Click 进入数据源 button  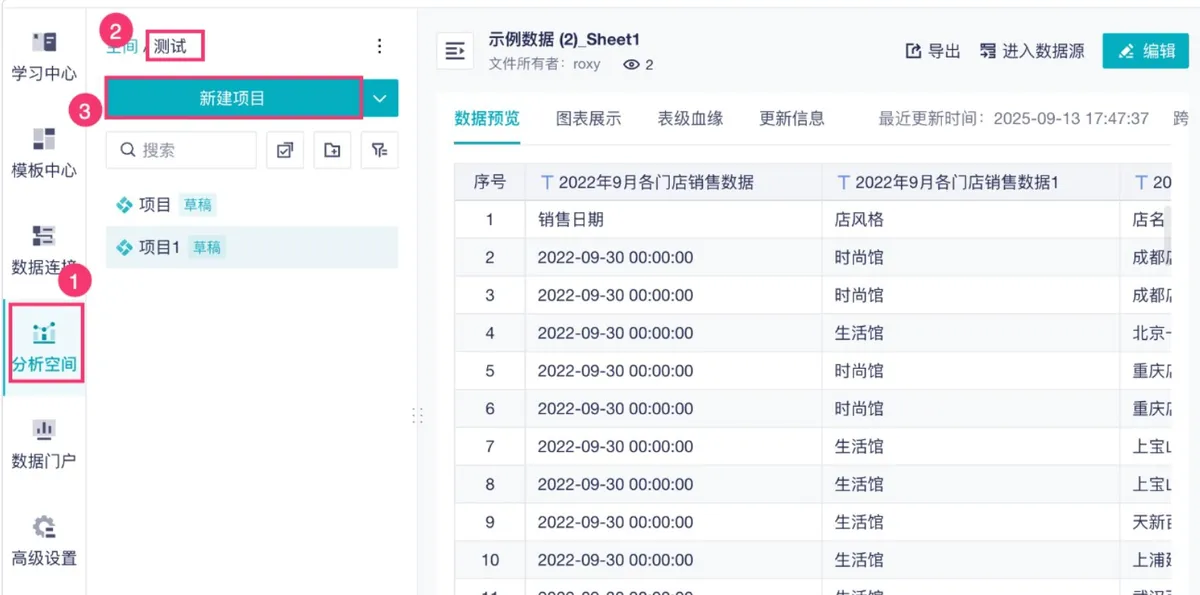coord(1032,51)
